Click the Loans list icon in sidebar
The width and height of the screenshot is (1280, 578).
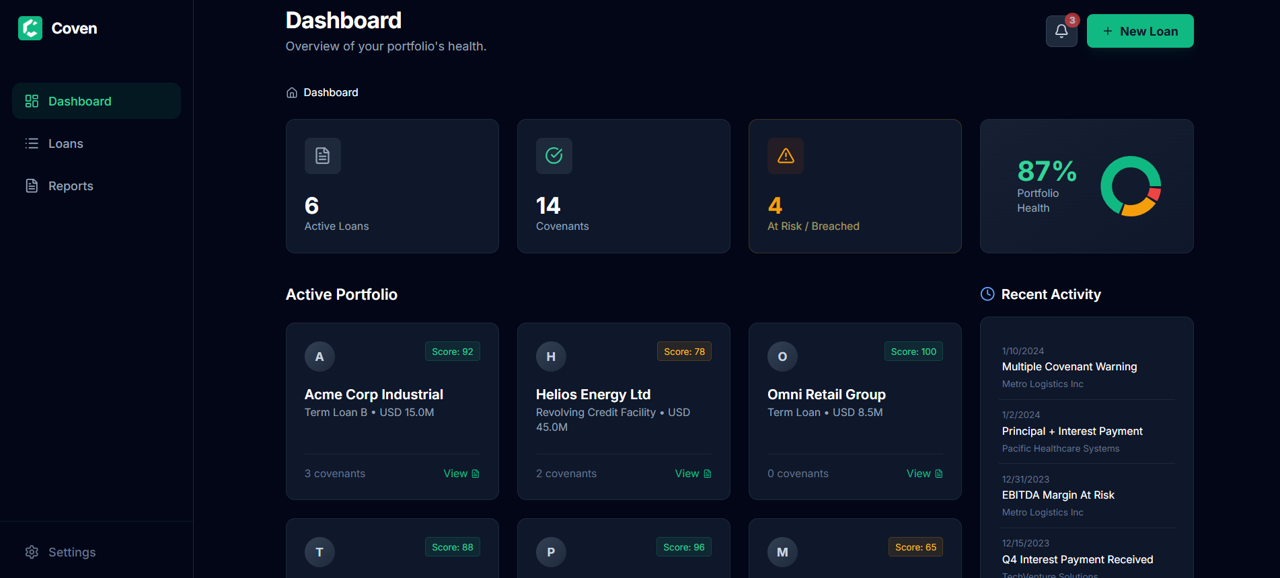coord(32,143)
